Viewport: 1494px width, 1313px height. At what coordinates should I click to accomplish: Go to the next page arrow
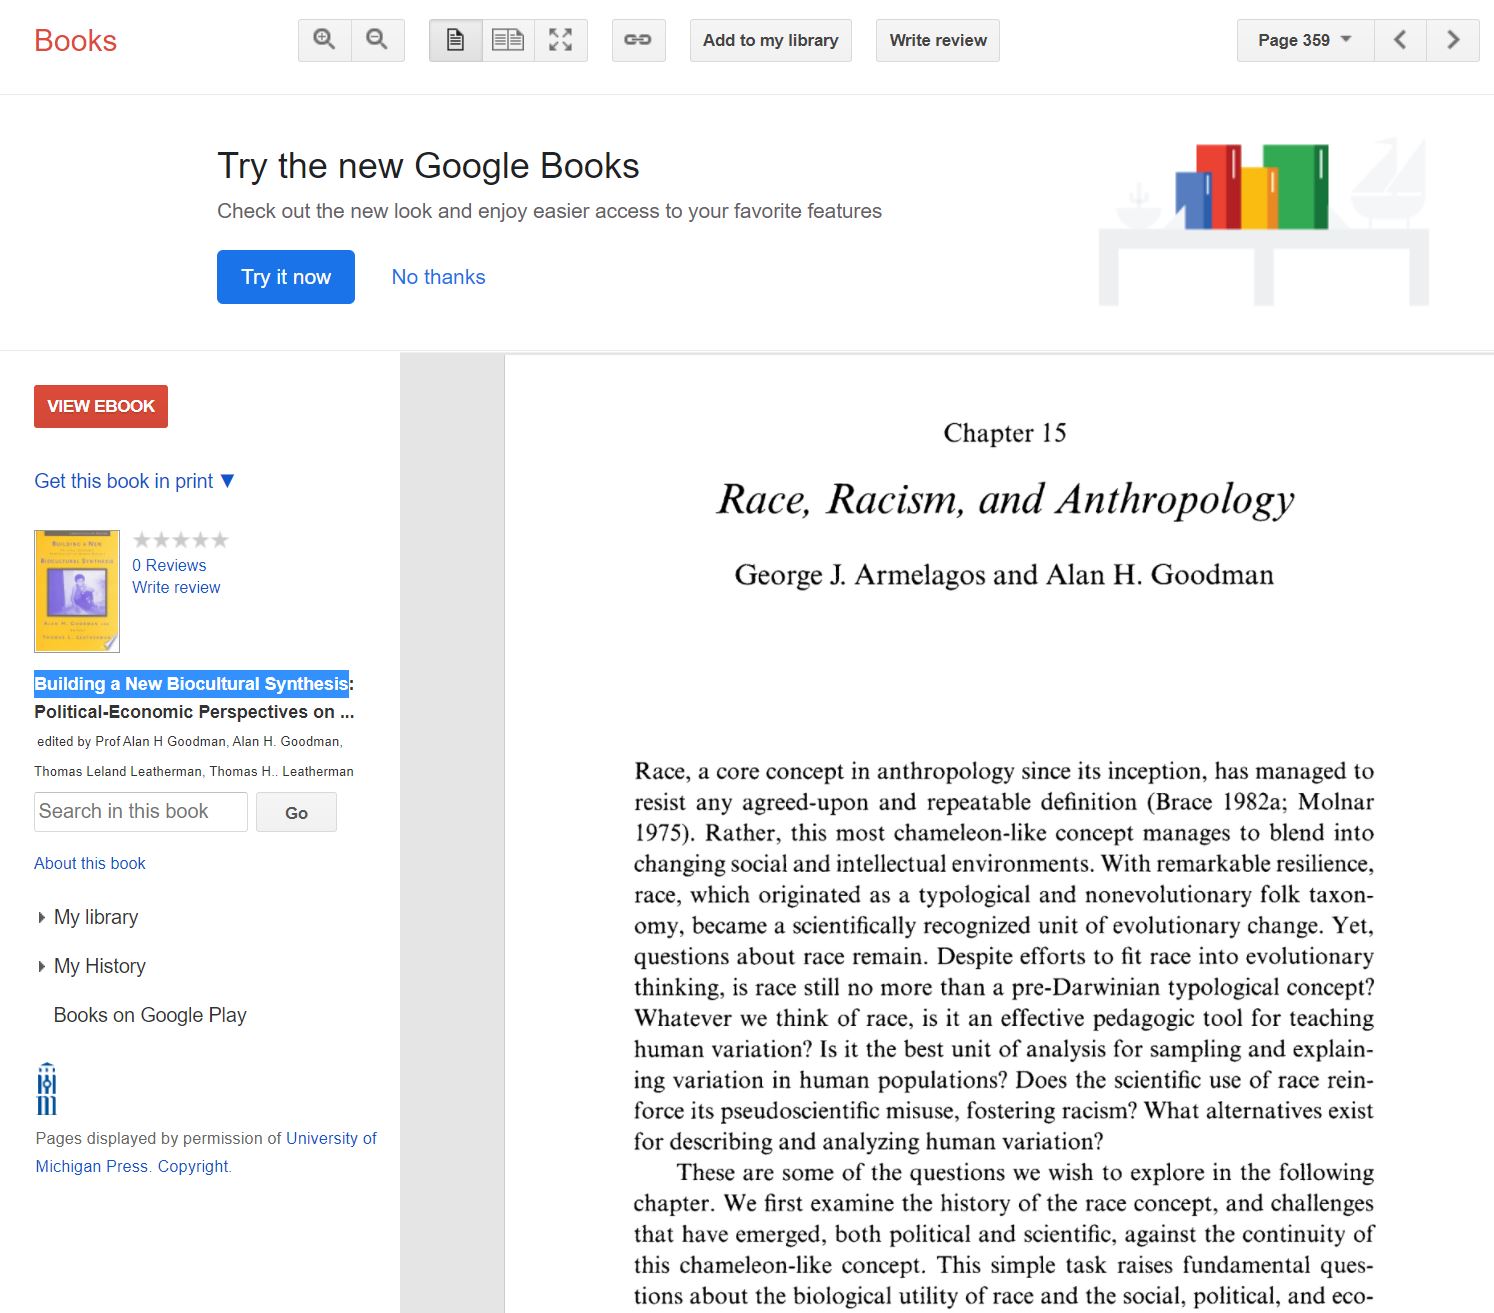pyautogui.click(x=1452, y=40)
